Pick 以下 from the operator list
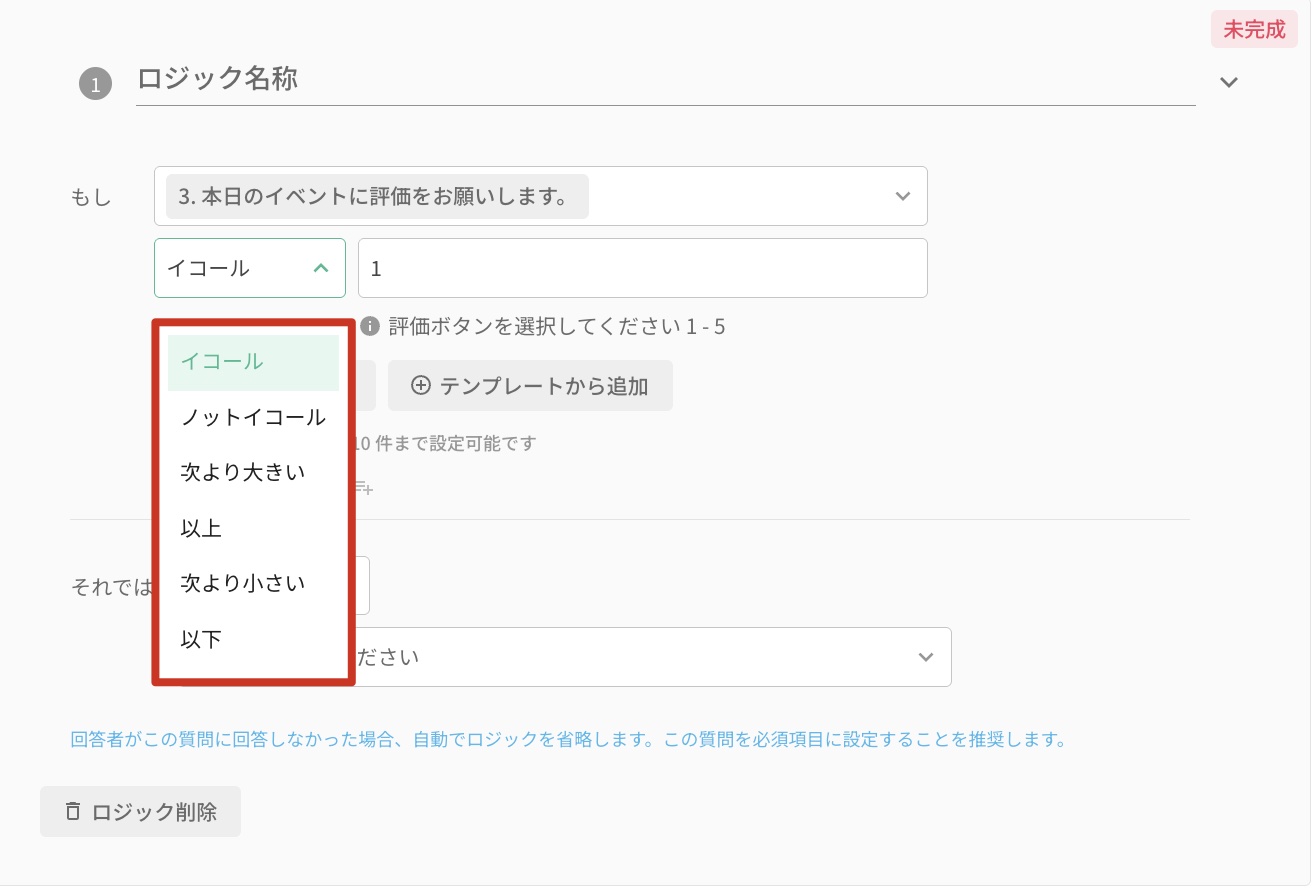The width and height of the screenshot is (1312, 888). click(253, 639)
